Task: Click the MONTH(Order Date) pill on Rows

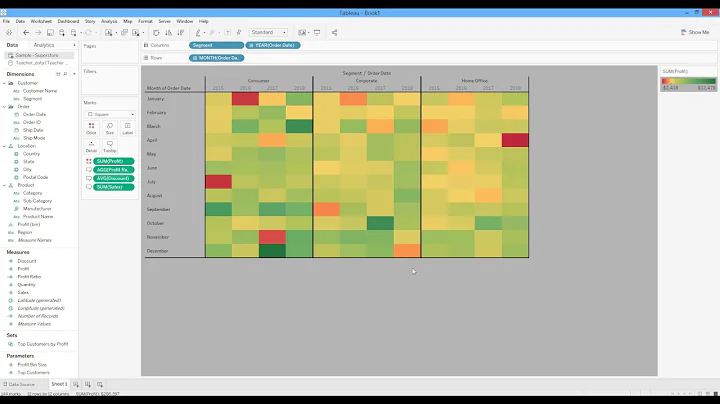Action: (x=216, y=58)
